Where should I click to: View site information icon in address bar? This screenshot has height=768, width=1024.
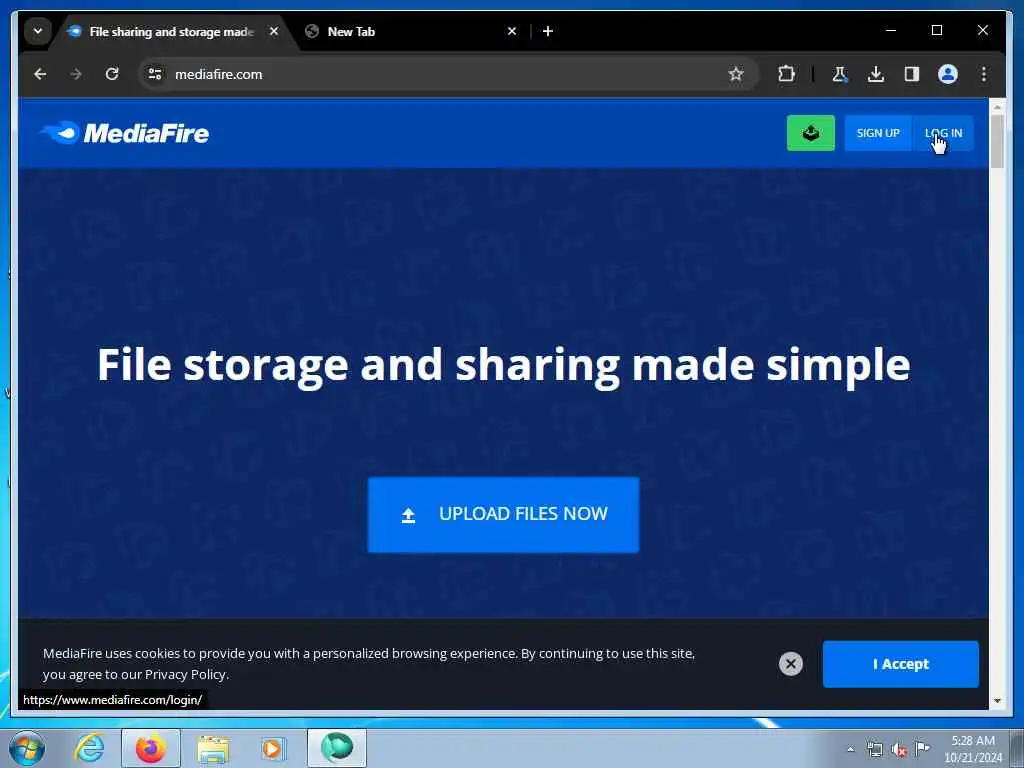(x=155, y=74)
